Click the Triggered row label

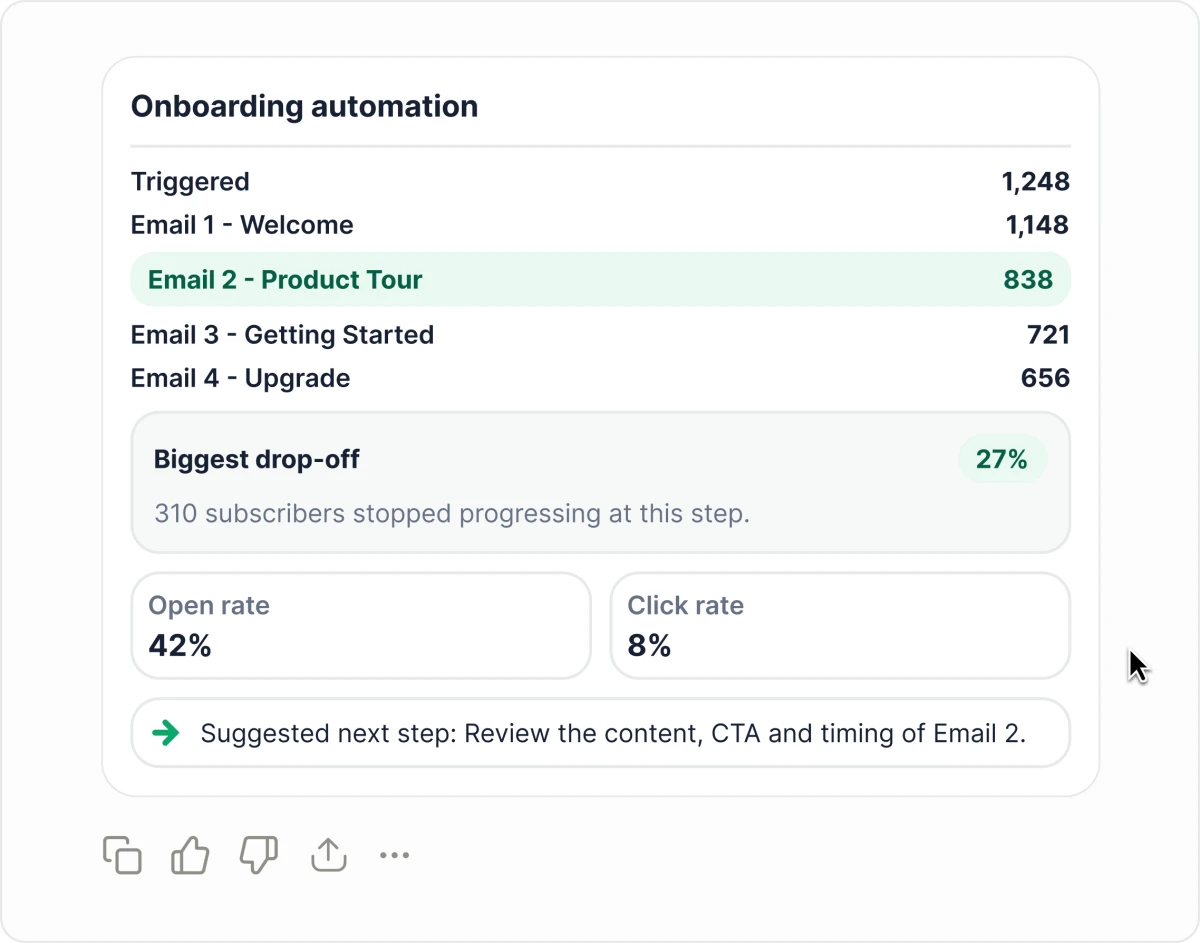[x=190, y=182]
